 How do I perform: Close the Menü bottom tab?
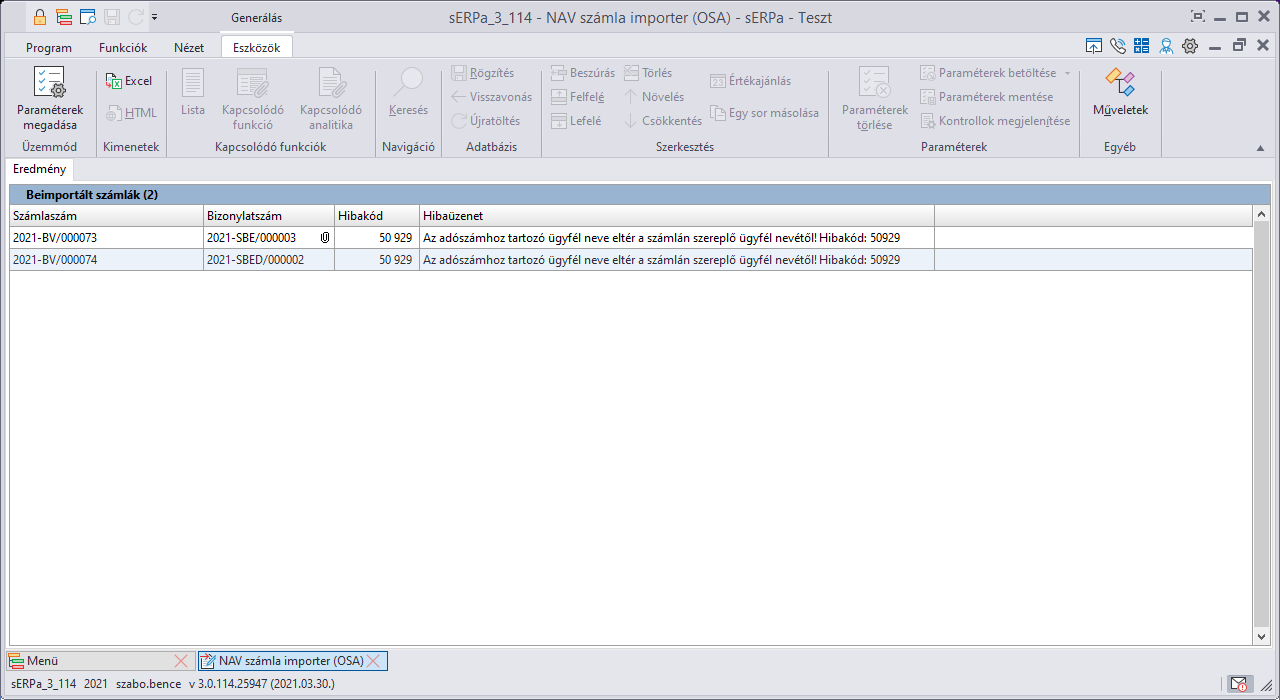181,661
